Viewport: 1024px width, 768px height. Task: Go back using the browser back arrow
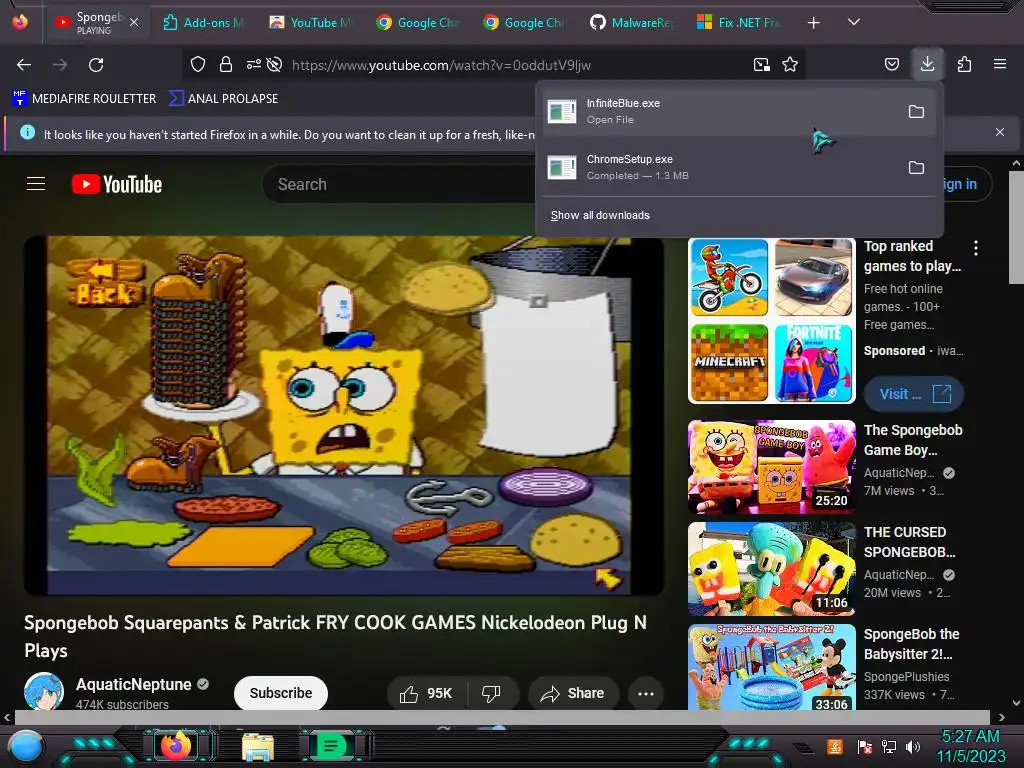(24, 65)
